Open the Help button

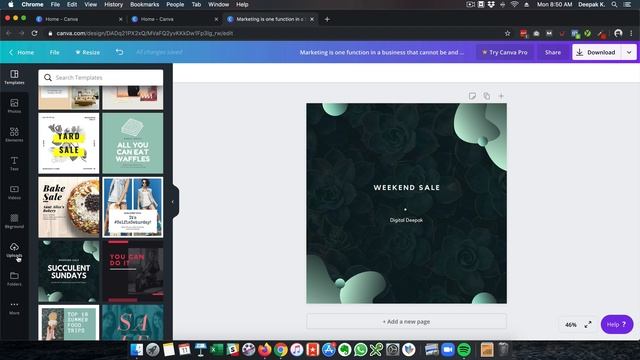pos(617,324)
